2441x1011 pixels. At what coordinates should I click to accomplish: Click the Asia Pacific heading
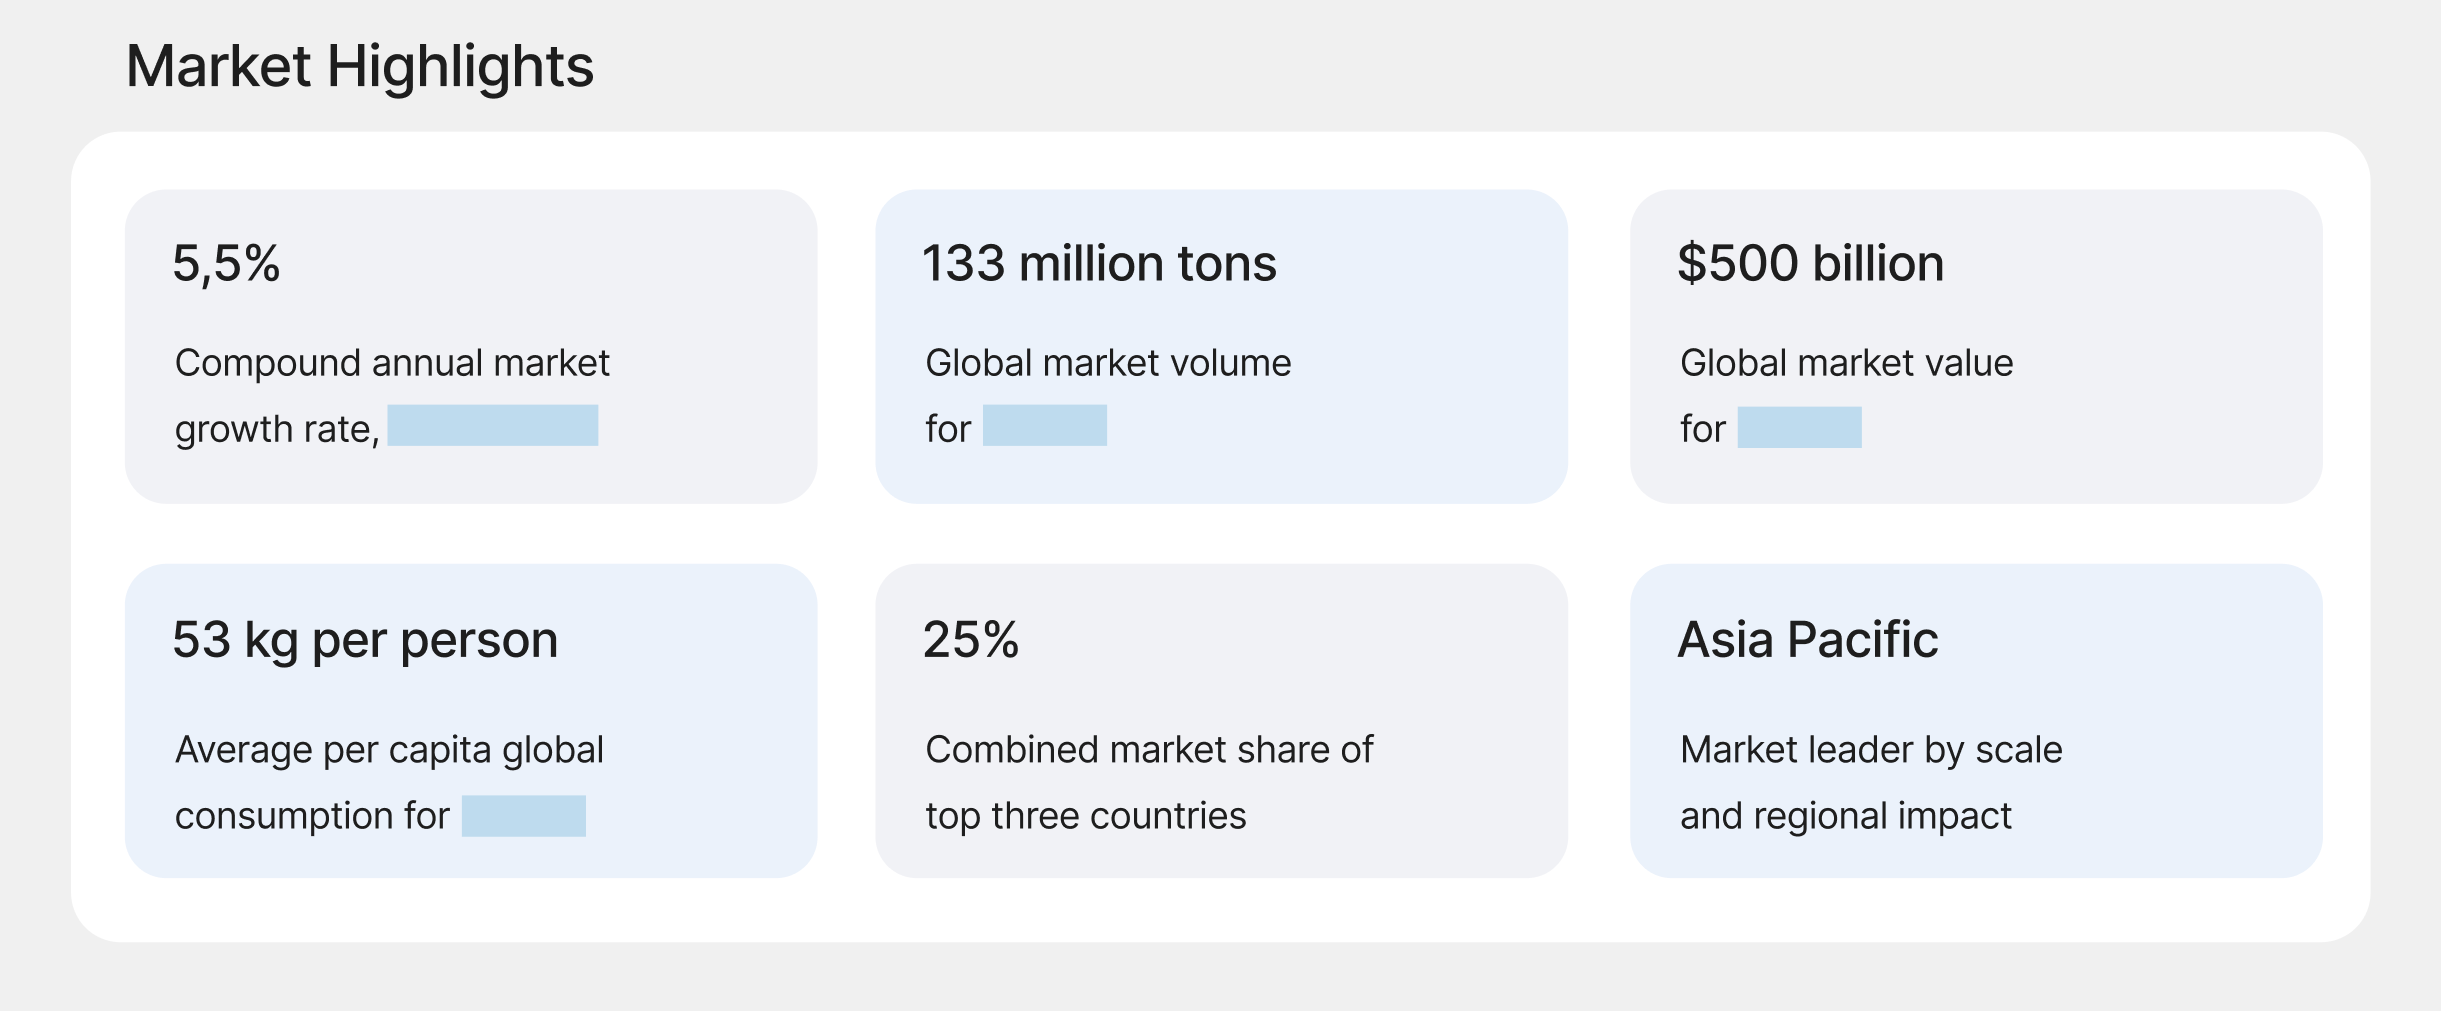click(x=1807, y=640)
